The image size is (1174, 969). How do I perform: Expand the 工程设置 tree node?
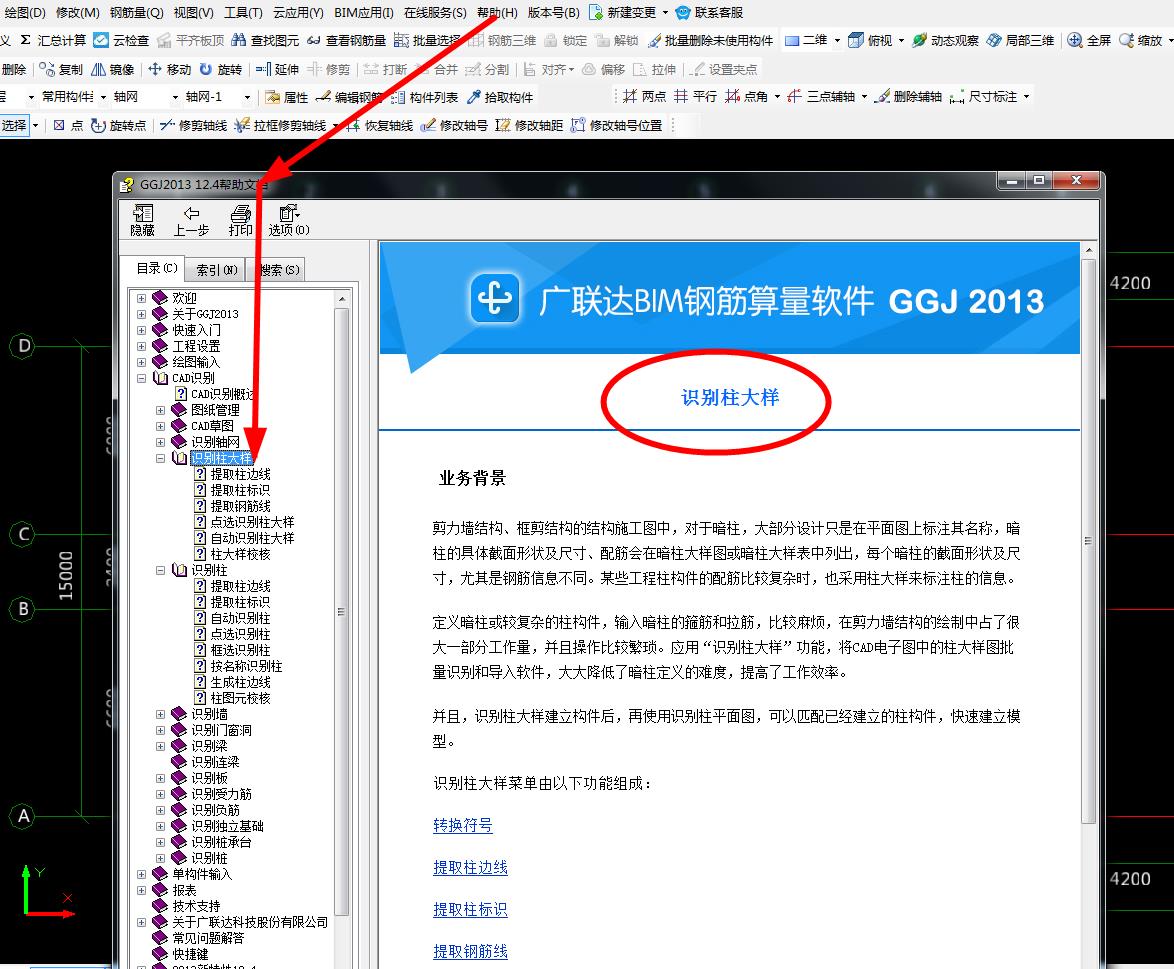pos(142,346)
